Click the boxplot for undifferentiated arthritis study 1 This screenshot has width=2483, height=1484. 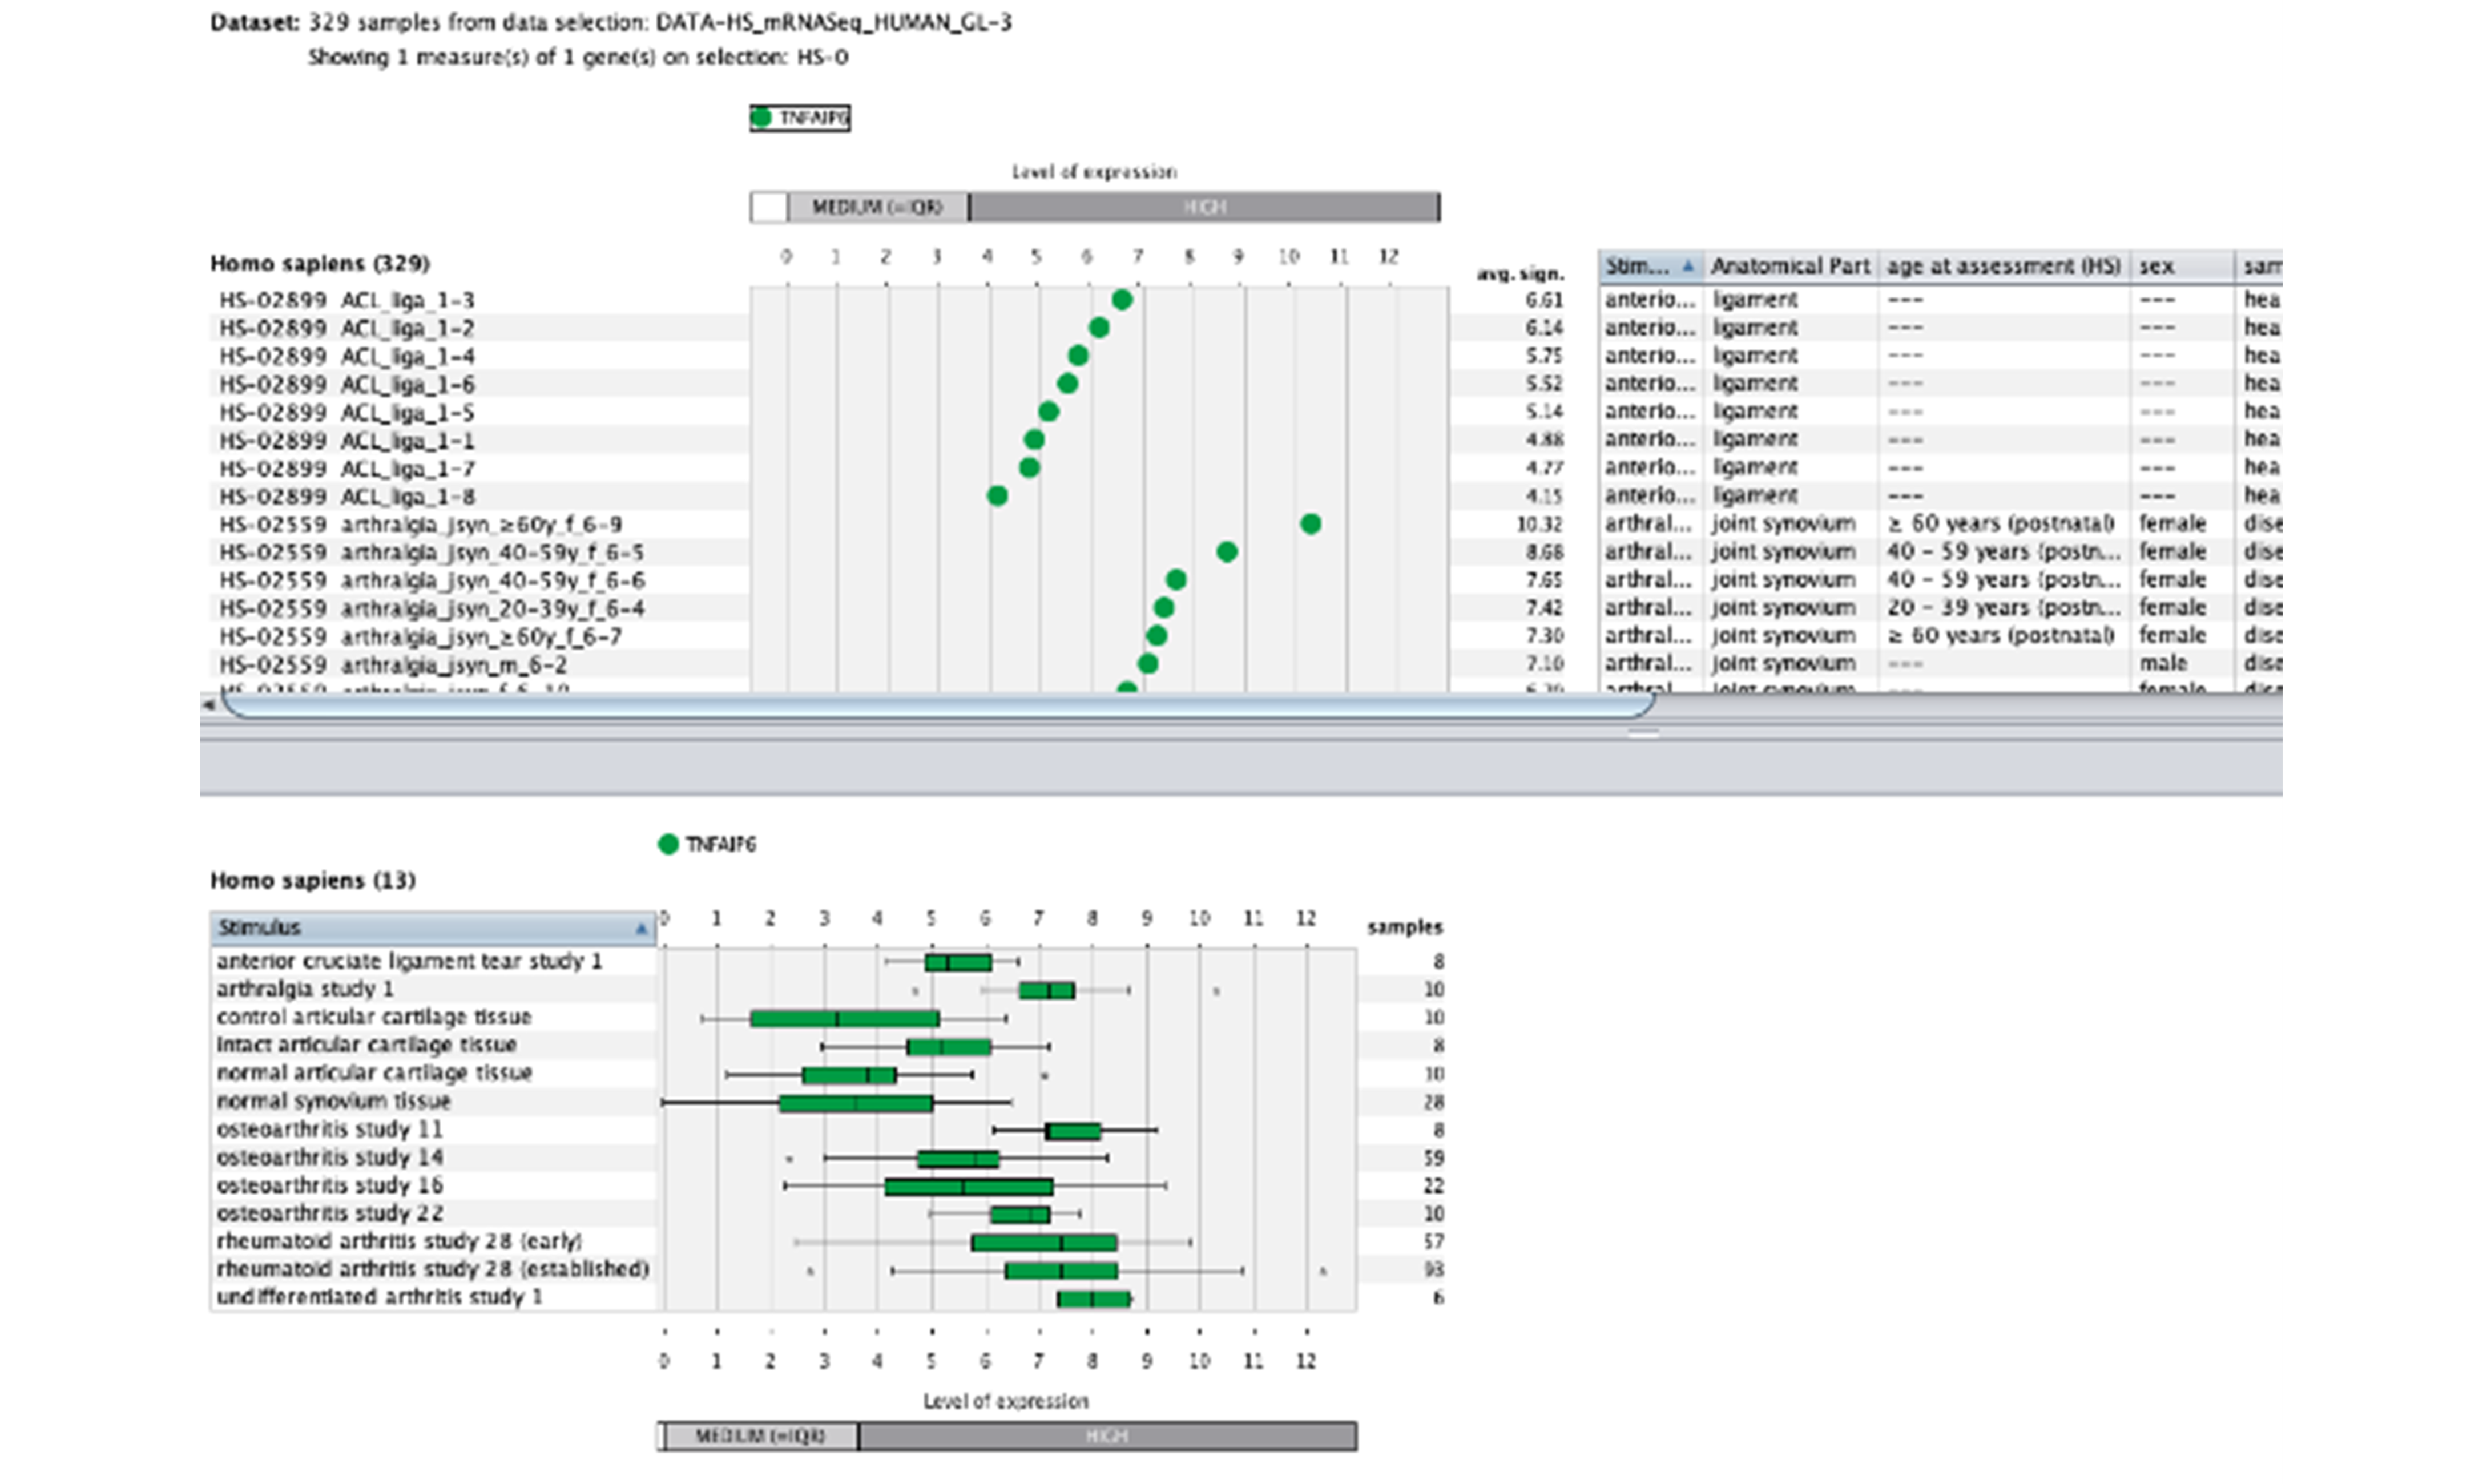tap(1094, 1299)
